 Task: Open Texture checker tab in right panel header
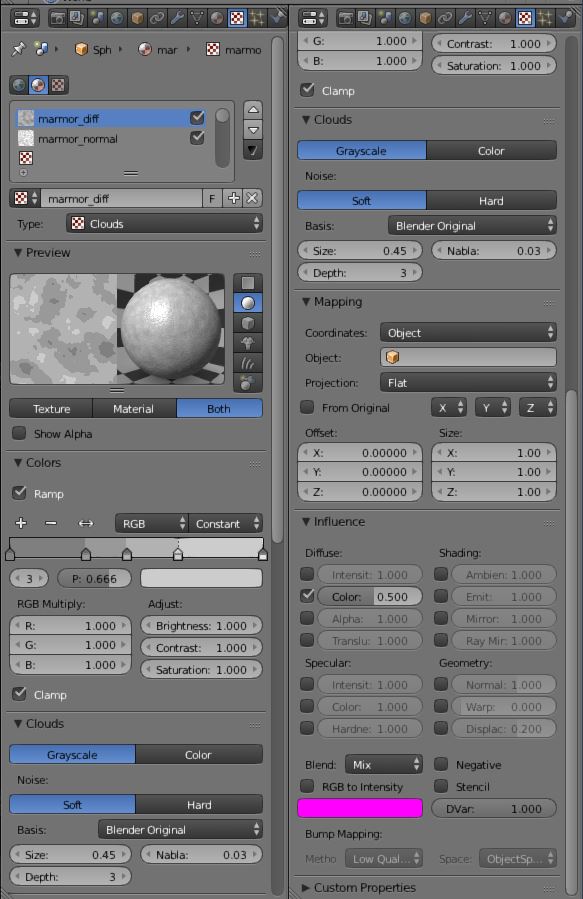[525, 18]
